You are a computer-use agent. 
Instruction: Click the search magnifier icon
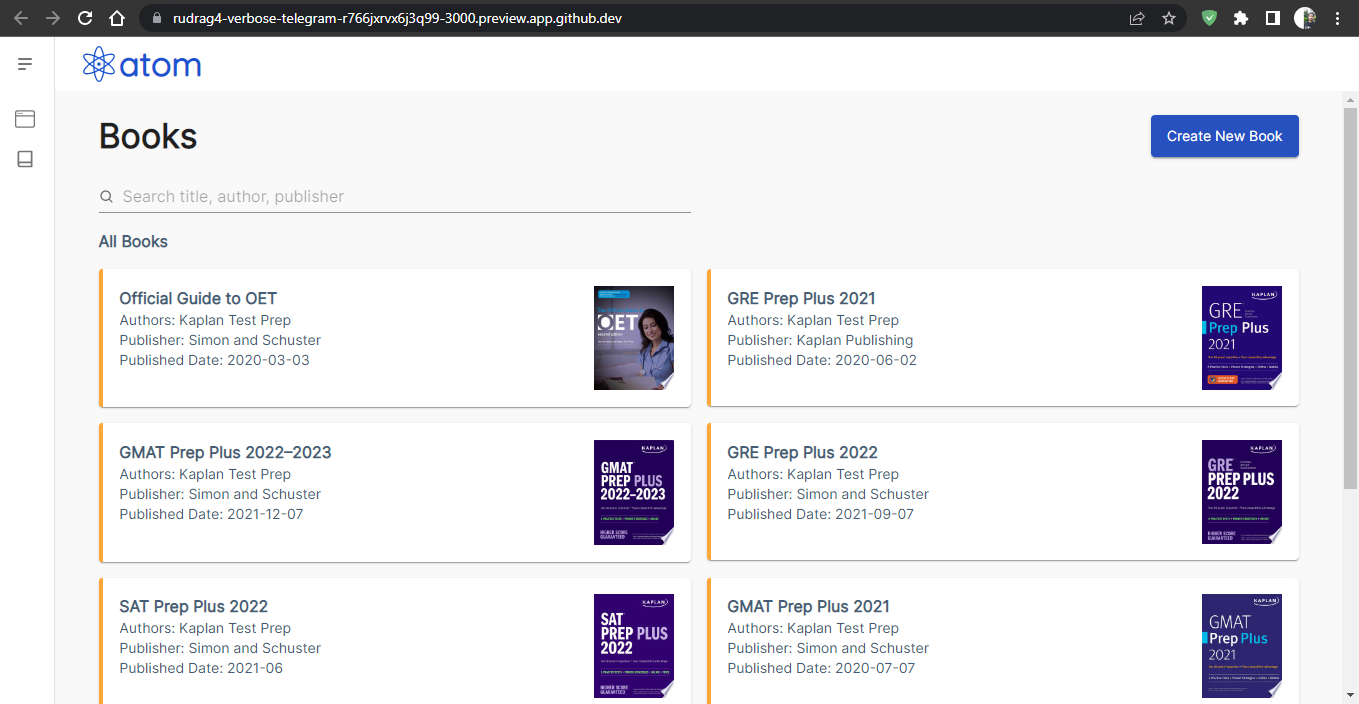(x=106, y=197)
